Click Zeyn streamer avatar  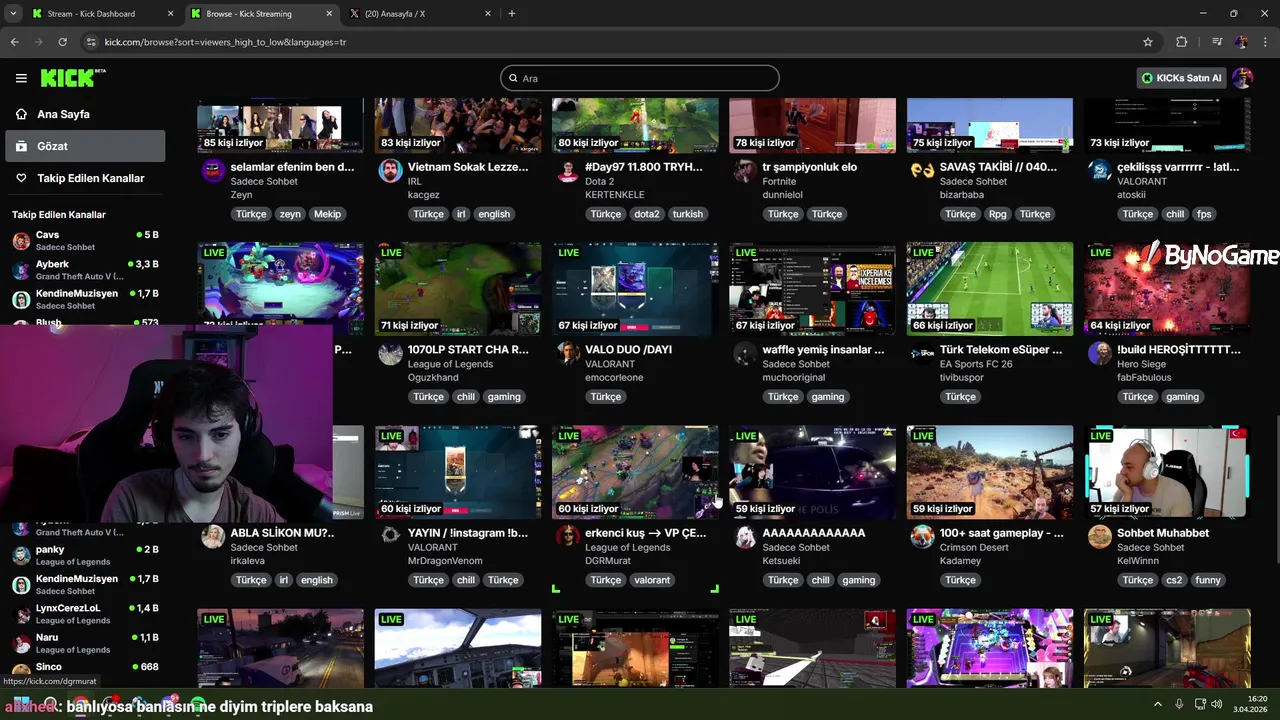click(213, 170)
